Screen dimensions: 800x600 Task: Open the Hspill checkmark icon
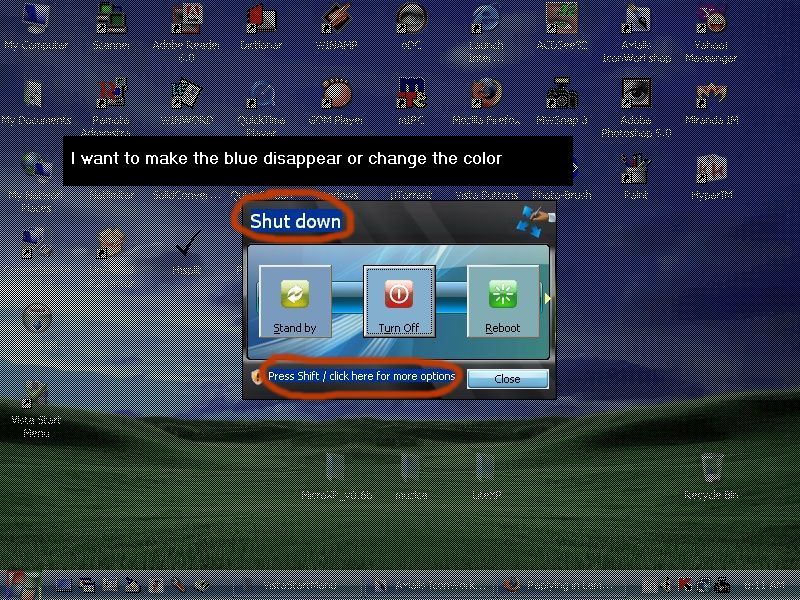tap(187, 251)
